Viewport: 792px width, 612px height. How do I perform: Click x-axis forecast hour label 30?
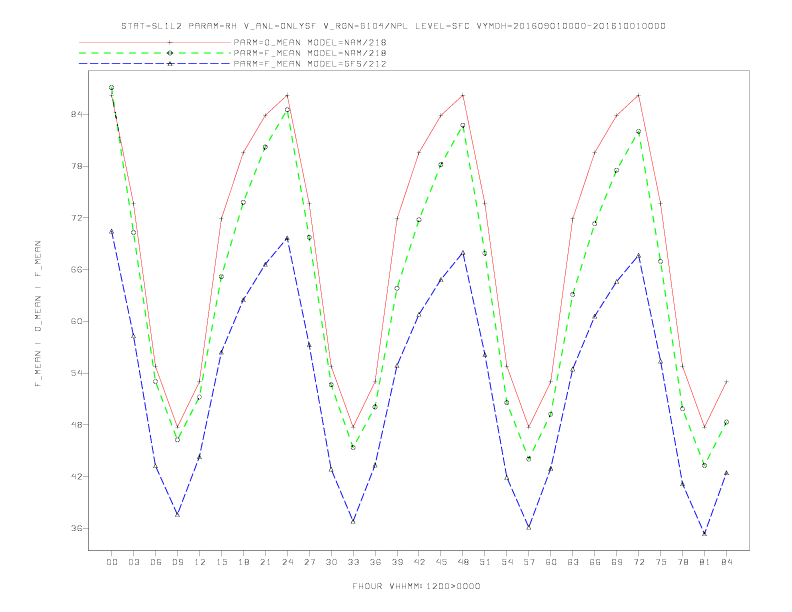pos(331,562)
